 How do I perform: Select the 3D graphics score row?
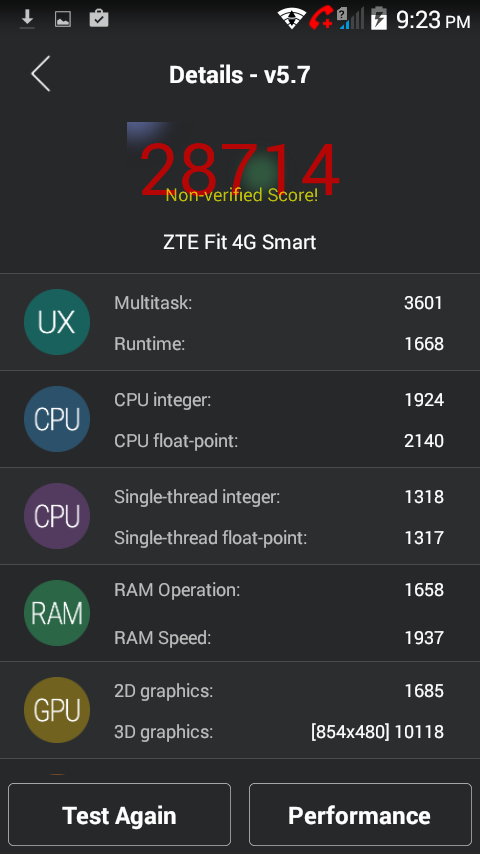pos(279,731)
